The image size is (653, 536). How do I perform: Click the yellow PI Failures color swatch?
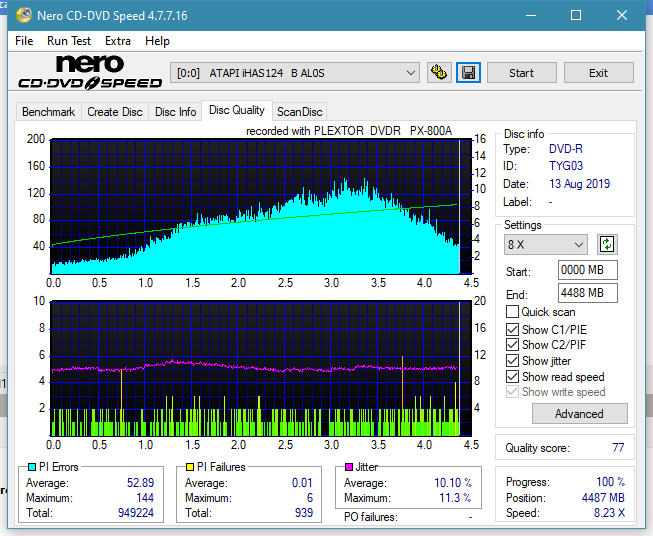189,467
